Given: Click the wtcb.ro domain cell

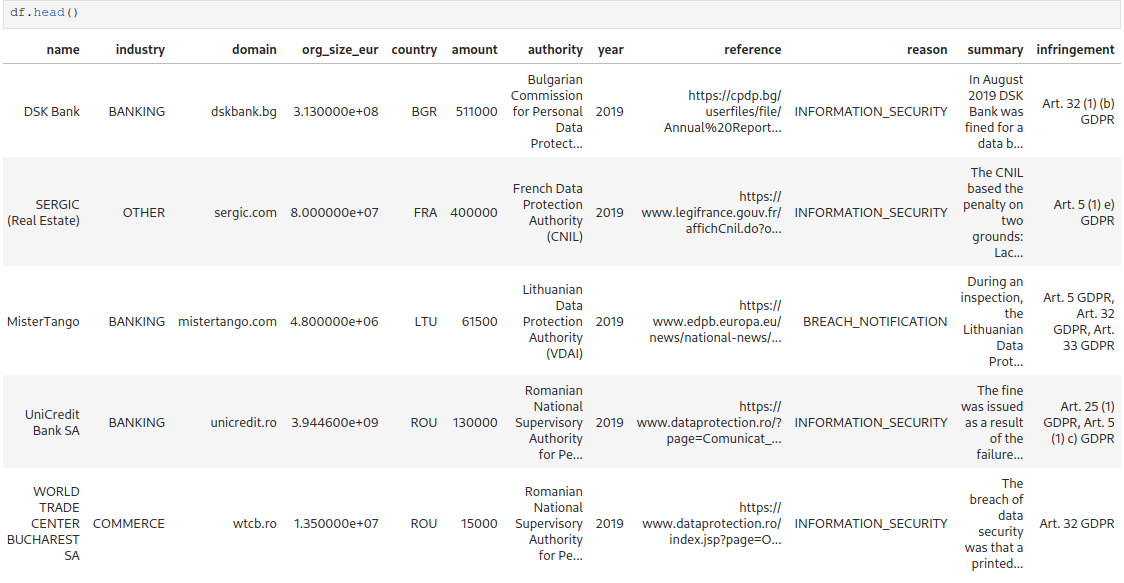Looking at the screenshot, I should click(254, 524).
